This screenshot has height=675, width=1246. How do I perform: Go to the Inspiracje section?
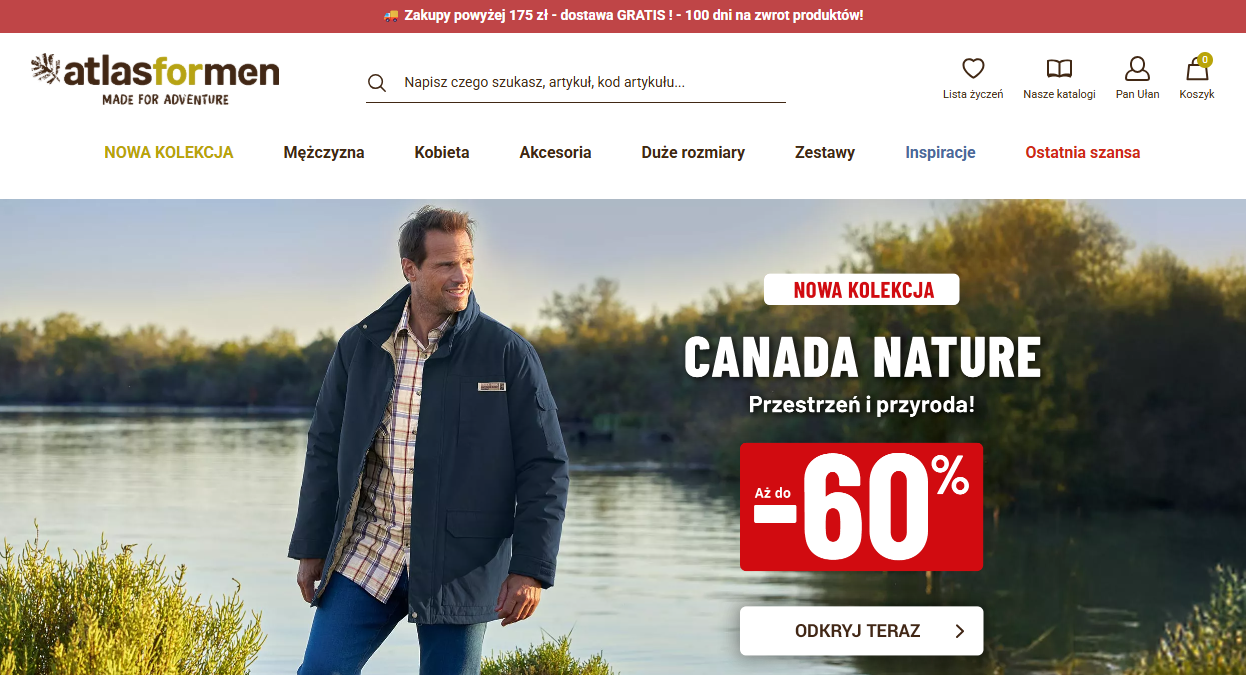click(940, 153)
